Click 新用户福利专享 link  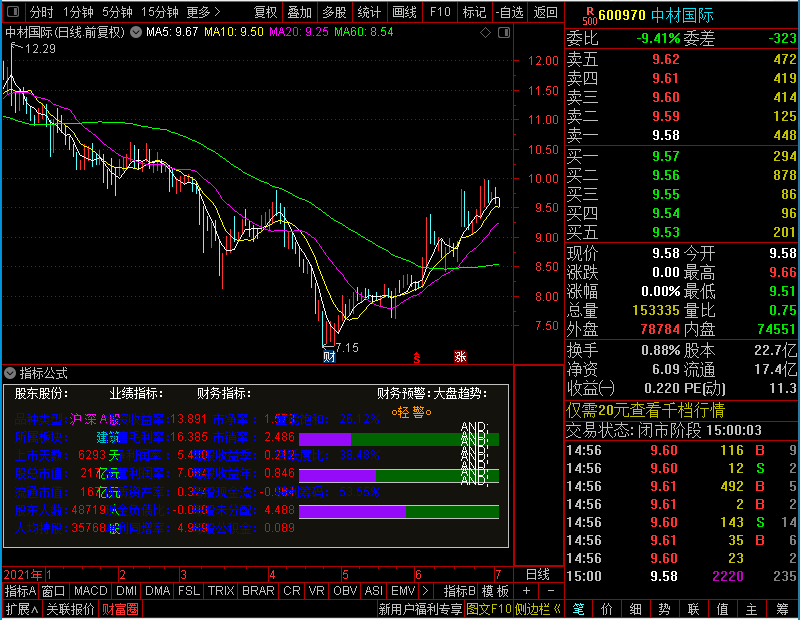pos(420,609)
